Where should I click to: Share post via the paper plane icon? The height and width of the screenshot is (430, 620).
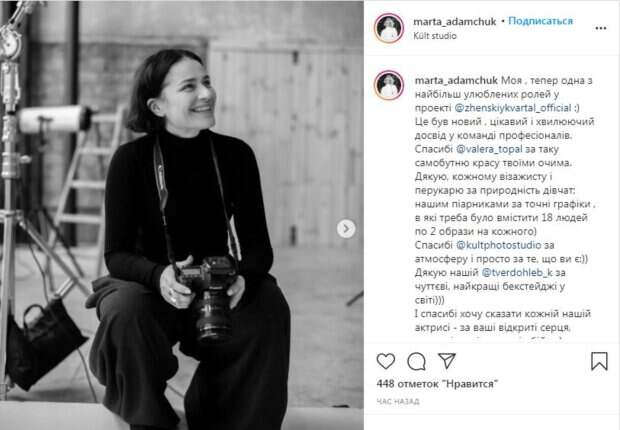coord(447,361)
